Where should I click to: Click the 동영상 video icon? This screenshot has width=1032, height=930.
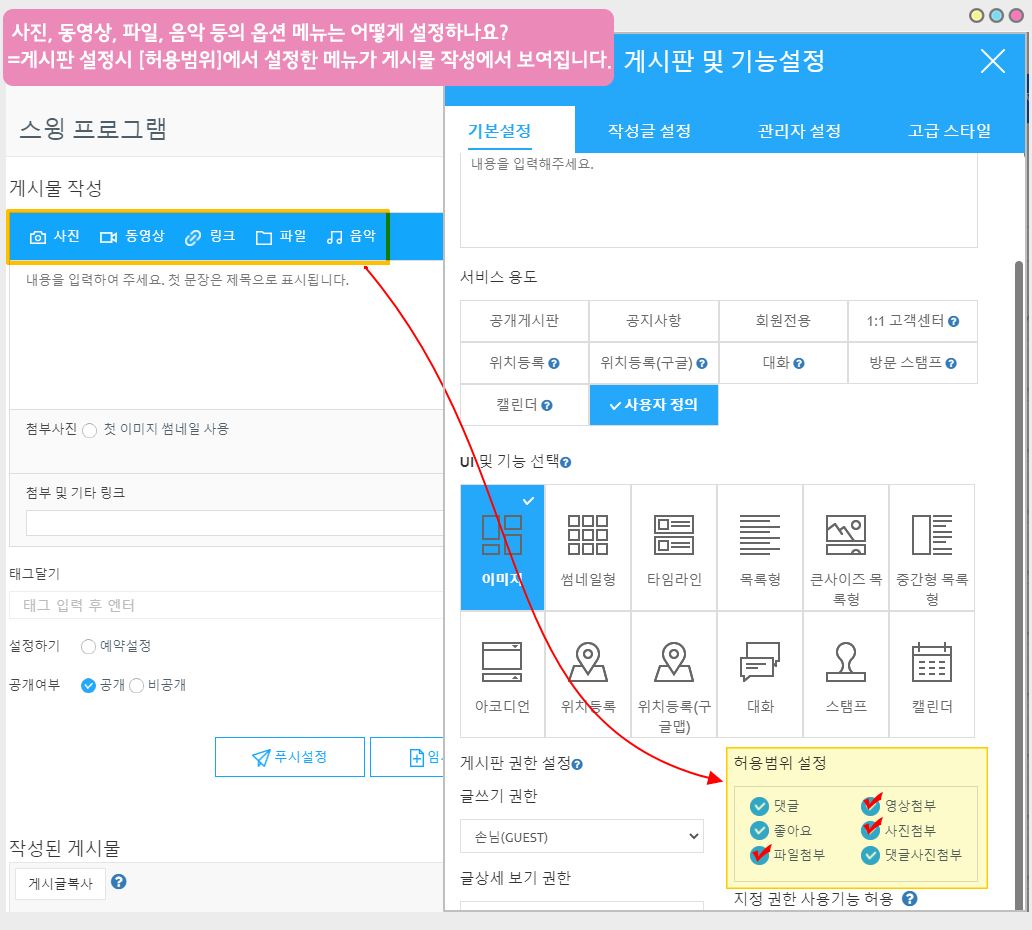tap(108, 237)
